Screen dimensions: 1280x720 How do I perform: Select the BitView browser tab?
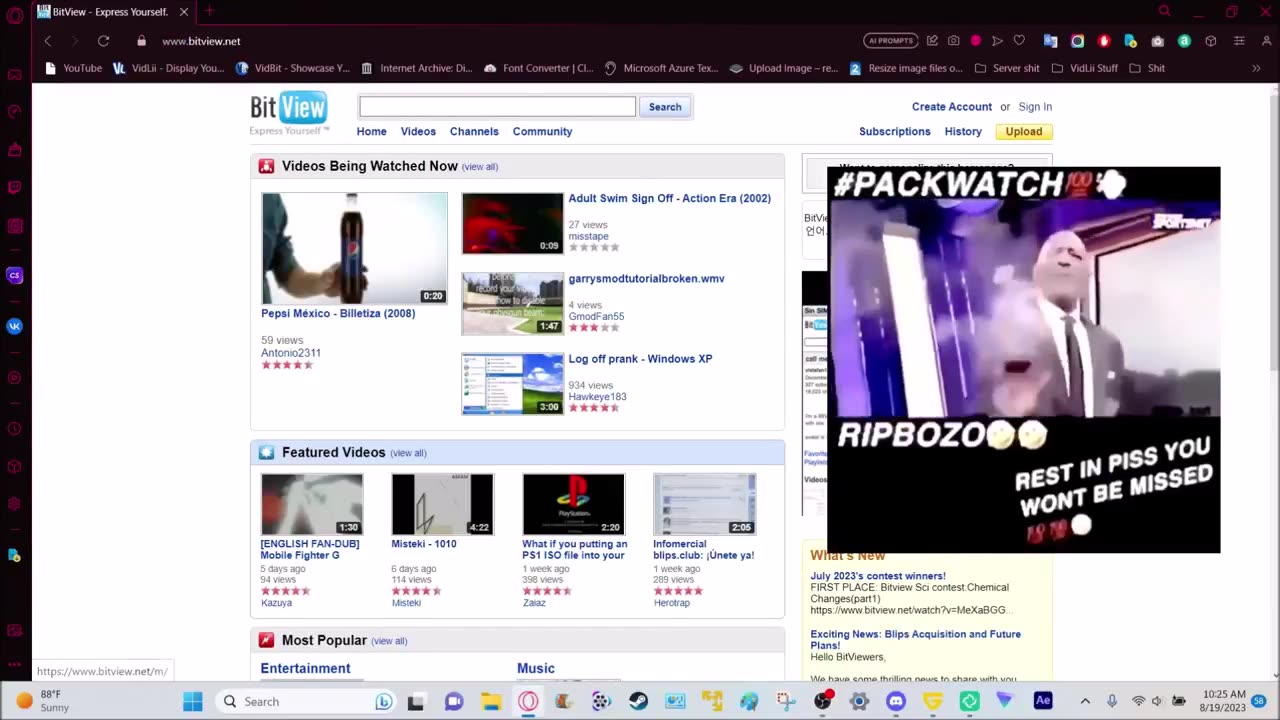point(113,12)
